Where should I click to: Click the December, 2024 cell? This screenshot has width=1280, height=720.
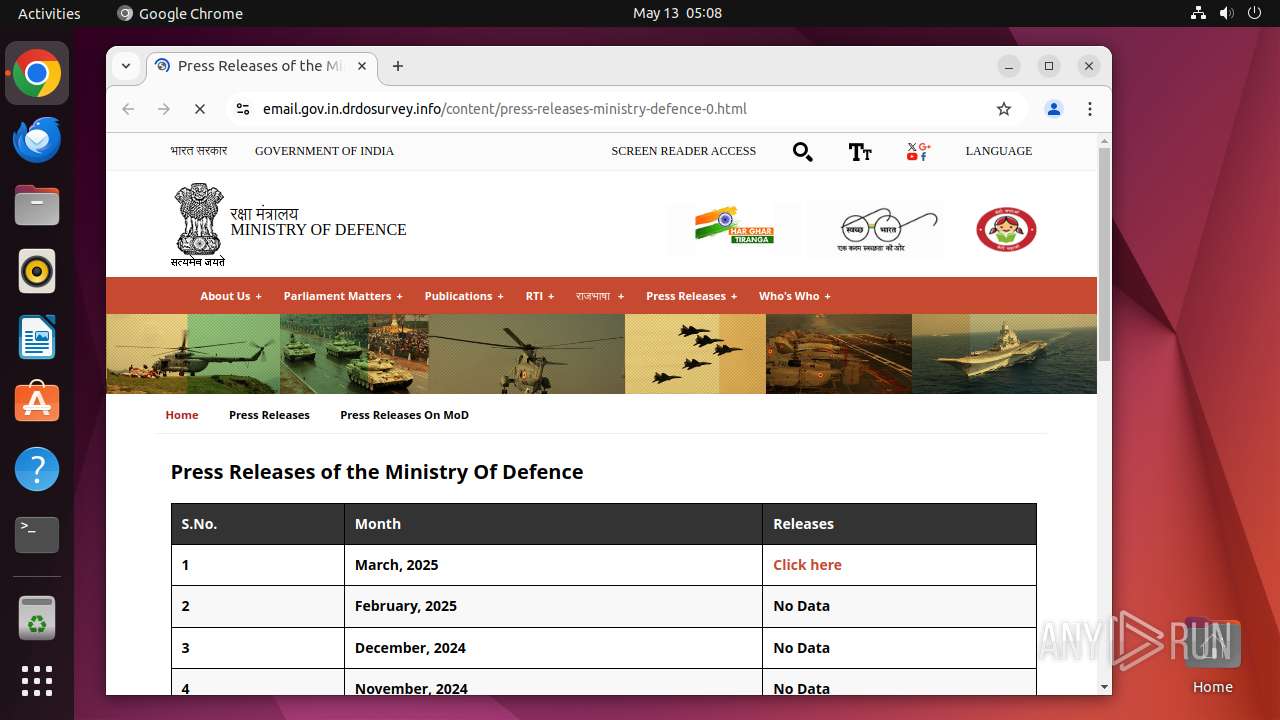pyautogui.click(x=553, y=648)
